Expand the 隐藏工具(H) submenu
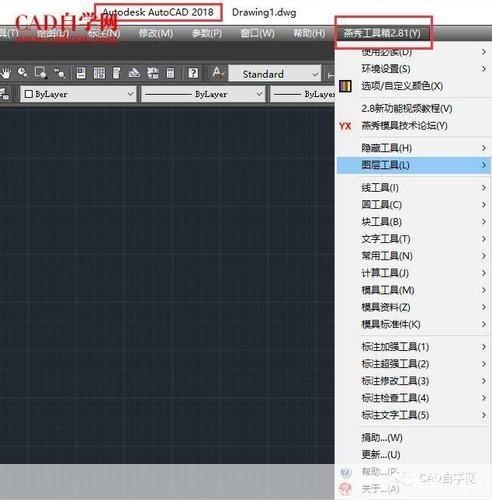 [x=413, y=148]
